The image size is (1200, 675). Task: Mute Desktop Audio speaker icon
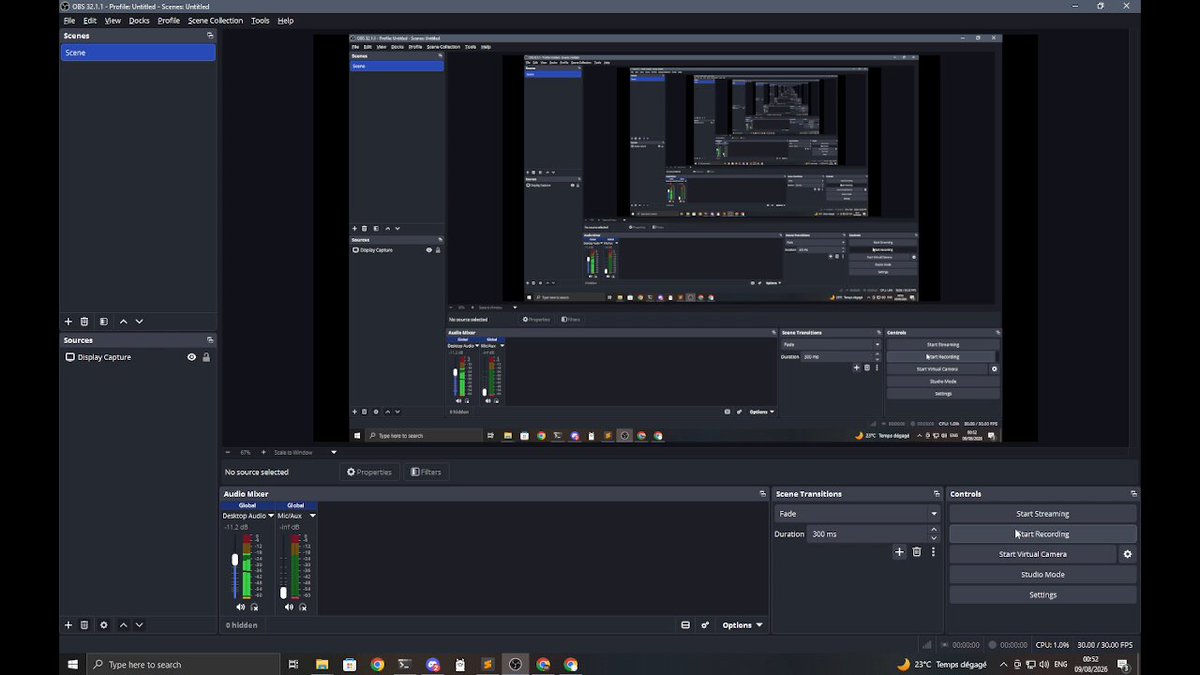(240, 607)
